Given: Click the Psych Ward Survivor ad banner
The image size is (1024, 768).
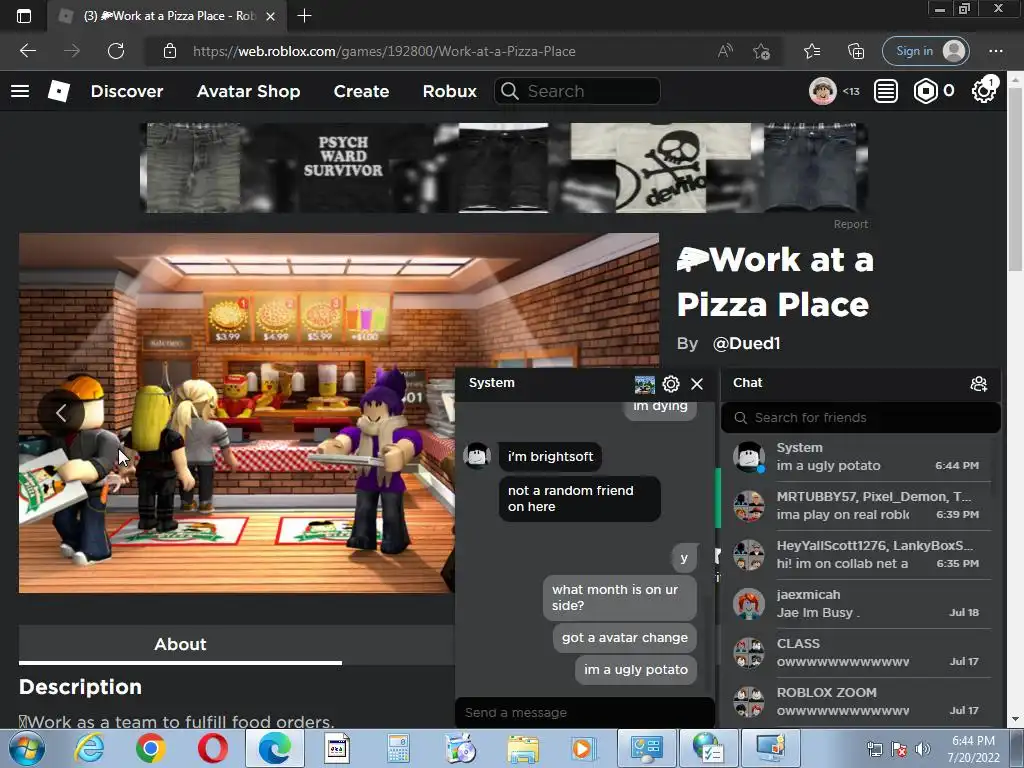Looking at the screenshot, I should pos(504,168).
